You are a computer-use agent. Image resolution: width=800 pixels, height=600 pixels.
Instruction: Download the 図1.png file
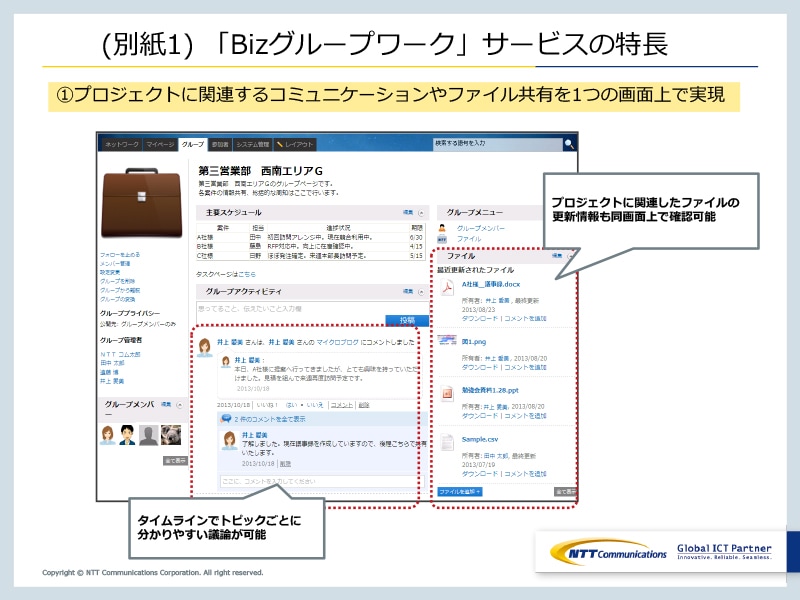coord(480,367)
